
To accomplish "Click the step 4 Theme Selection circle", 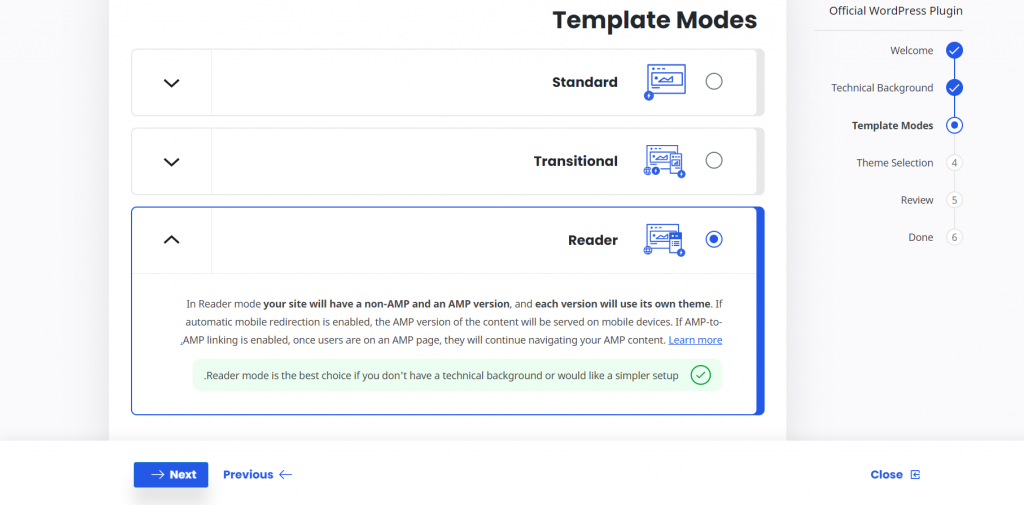I will [x=954, y=163].
